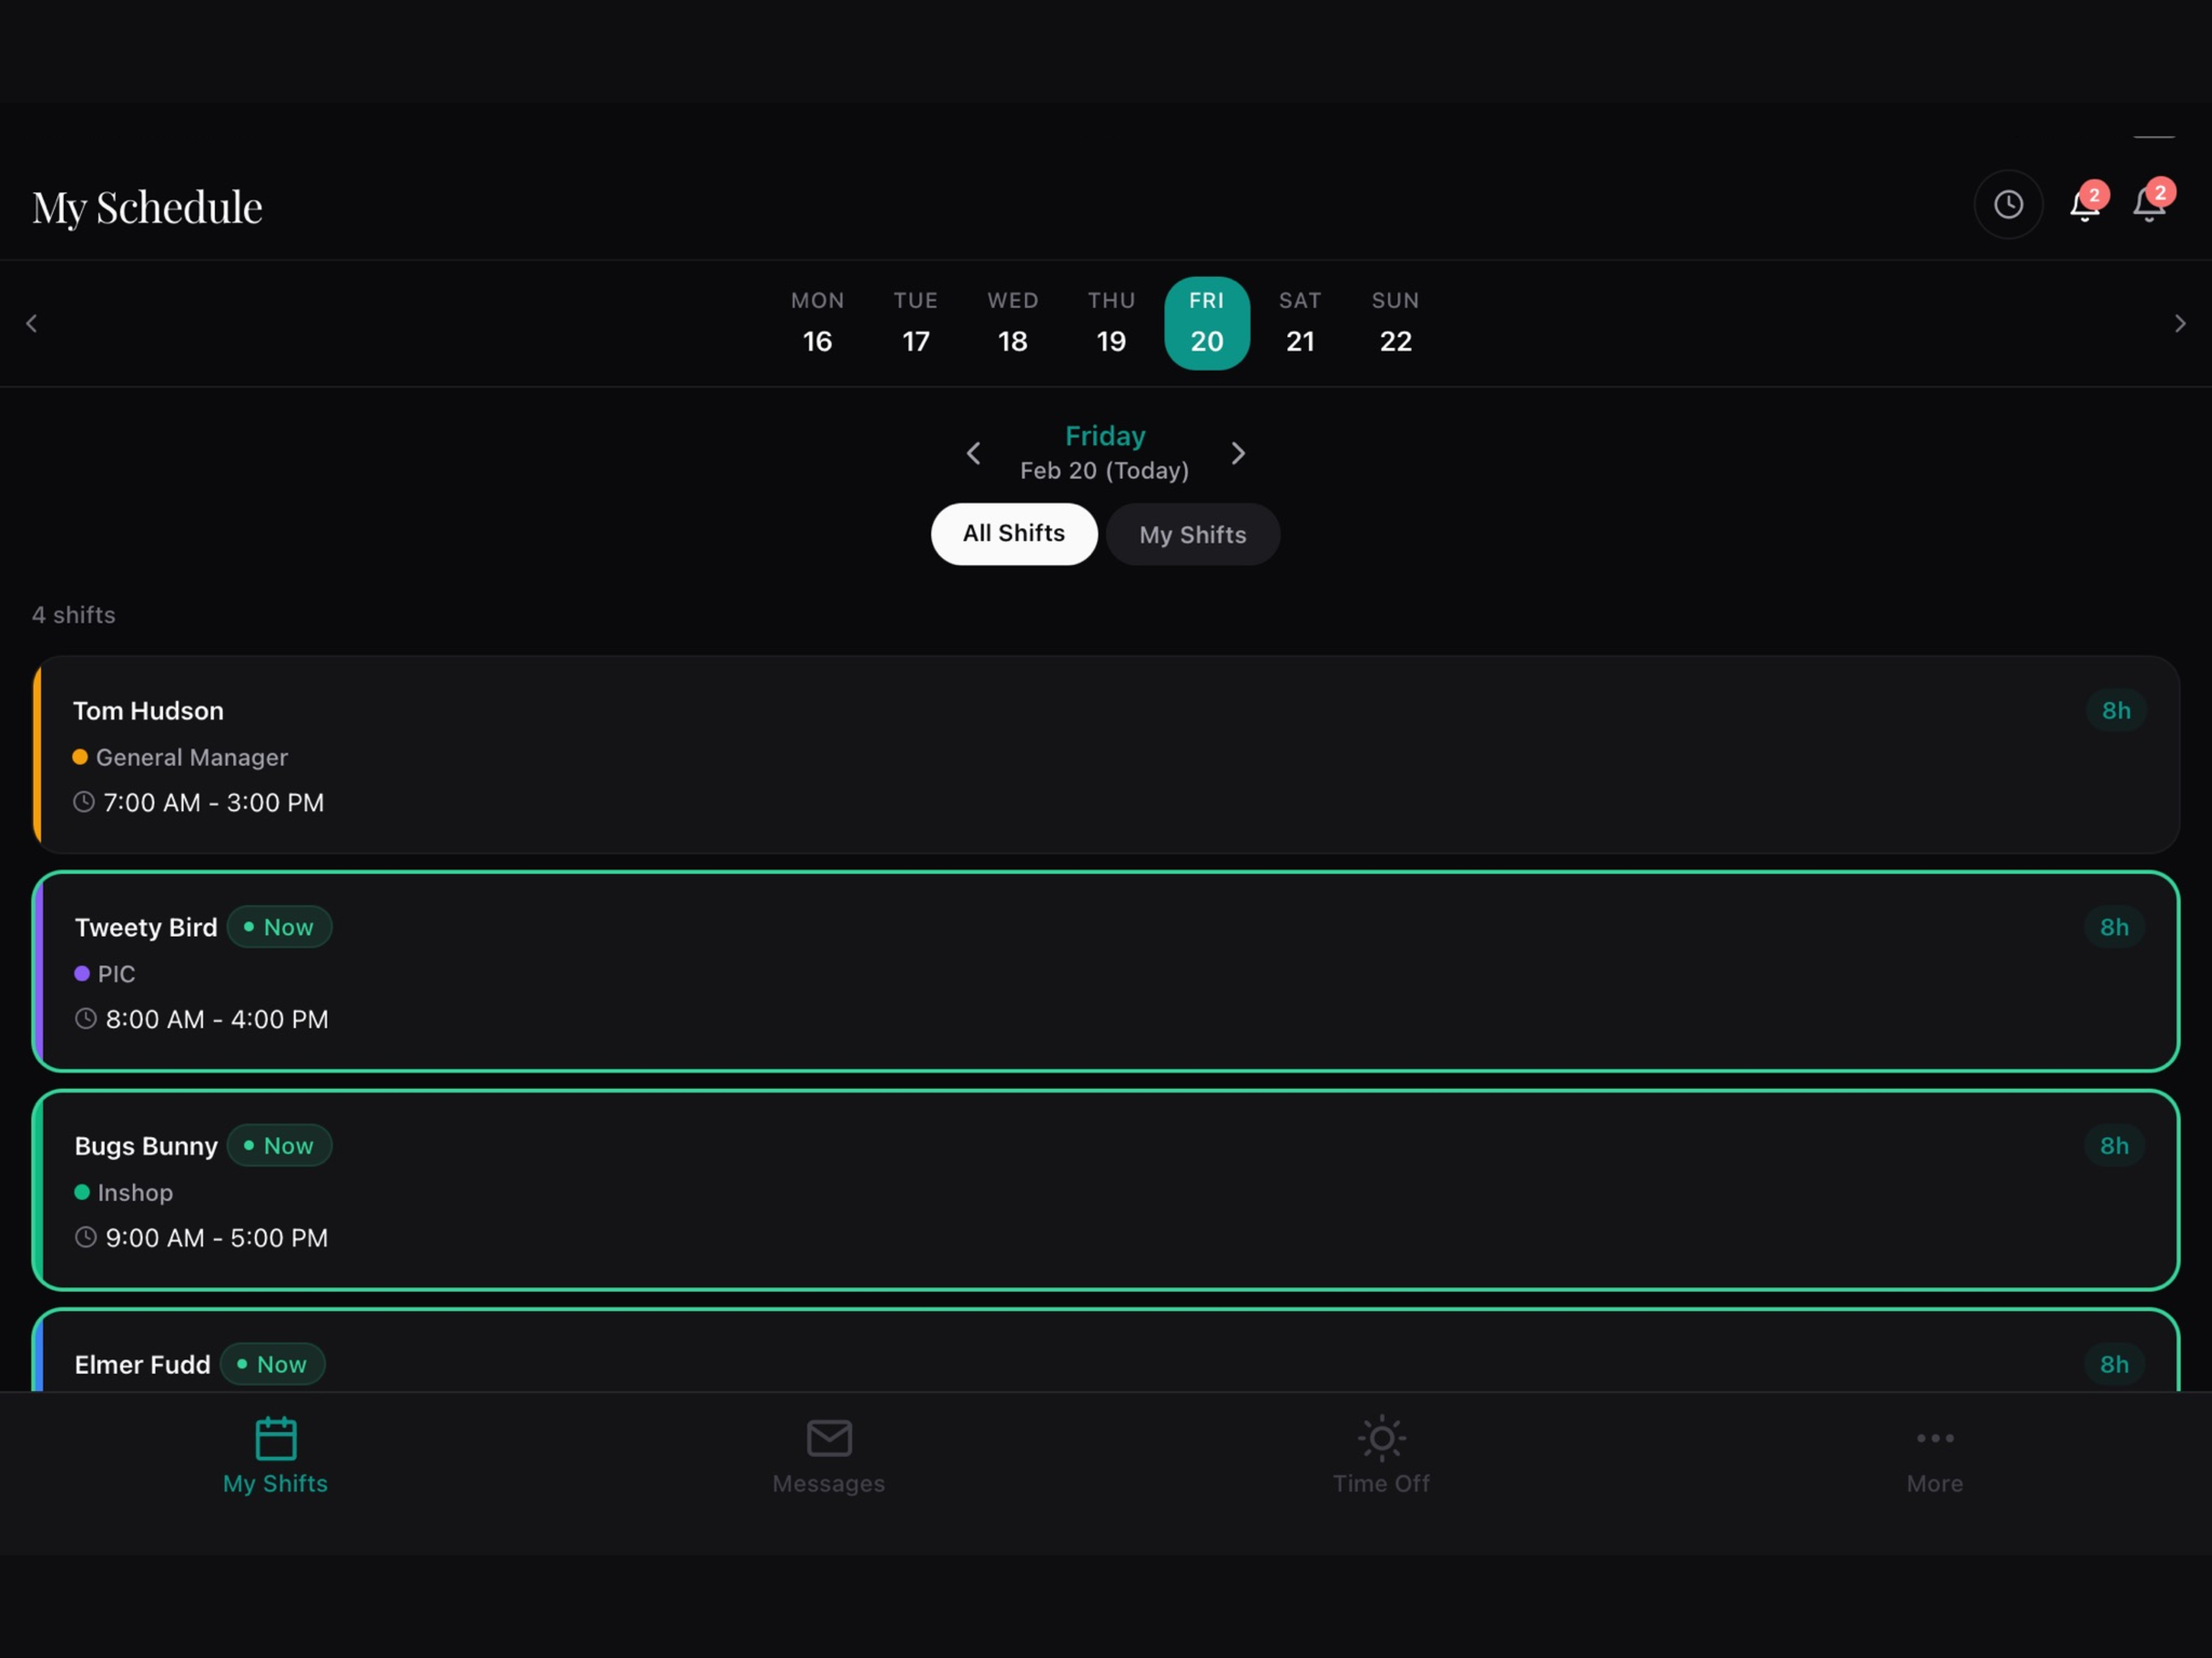Click Bugs Bunny's Now badge
Image resolution: width=2212 pixels, height=1658 pixels.
[x=279, y=1145]
